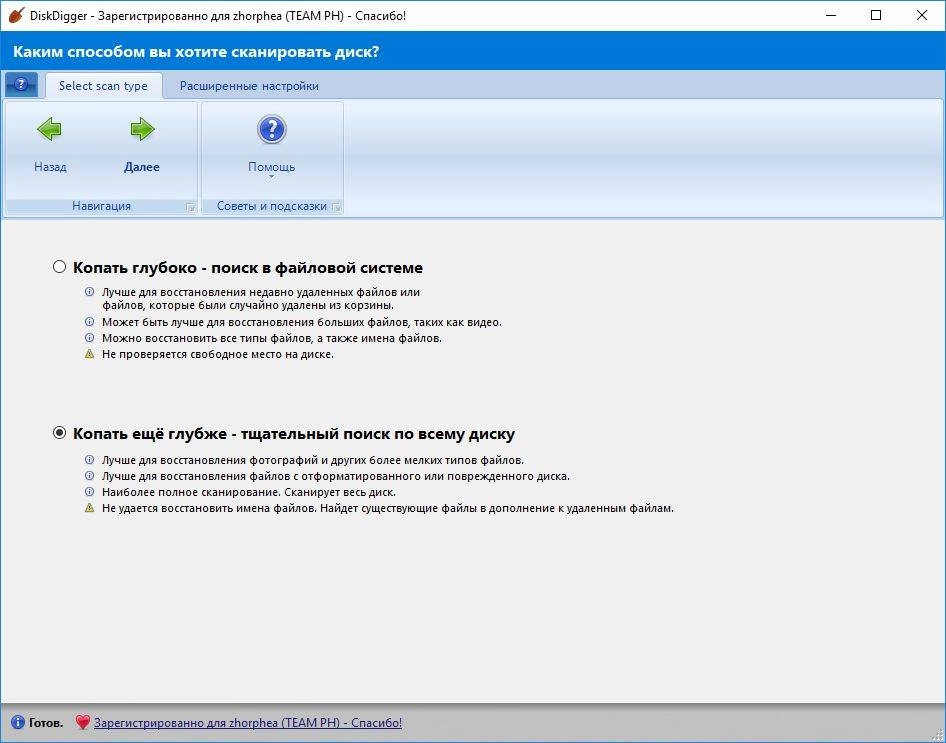Open the blue Help question mark icon
This screenshot has width=946, height=743.
(x=271, y=129)
